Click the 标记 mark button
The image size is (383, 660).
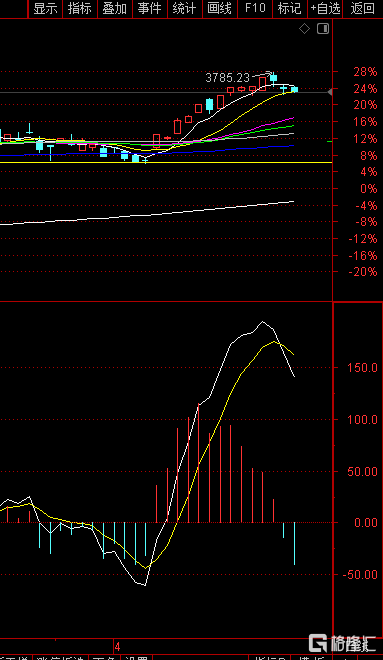tap(290, 8)
